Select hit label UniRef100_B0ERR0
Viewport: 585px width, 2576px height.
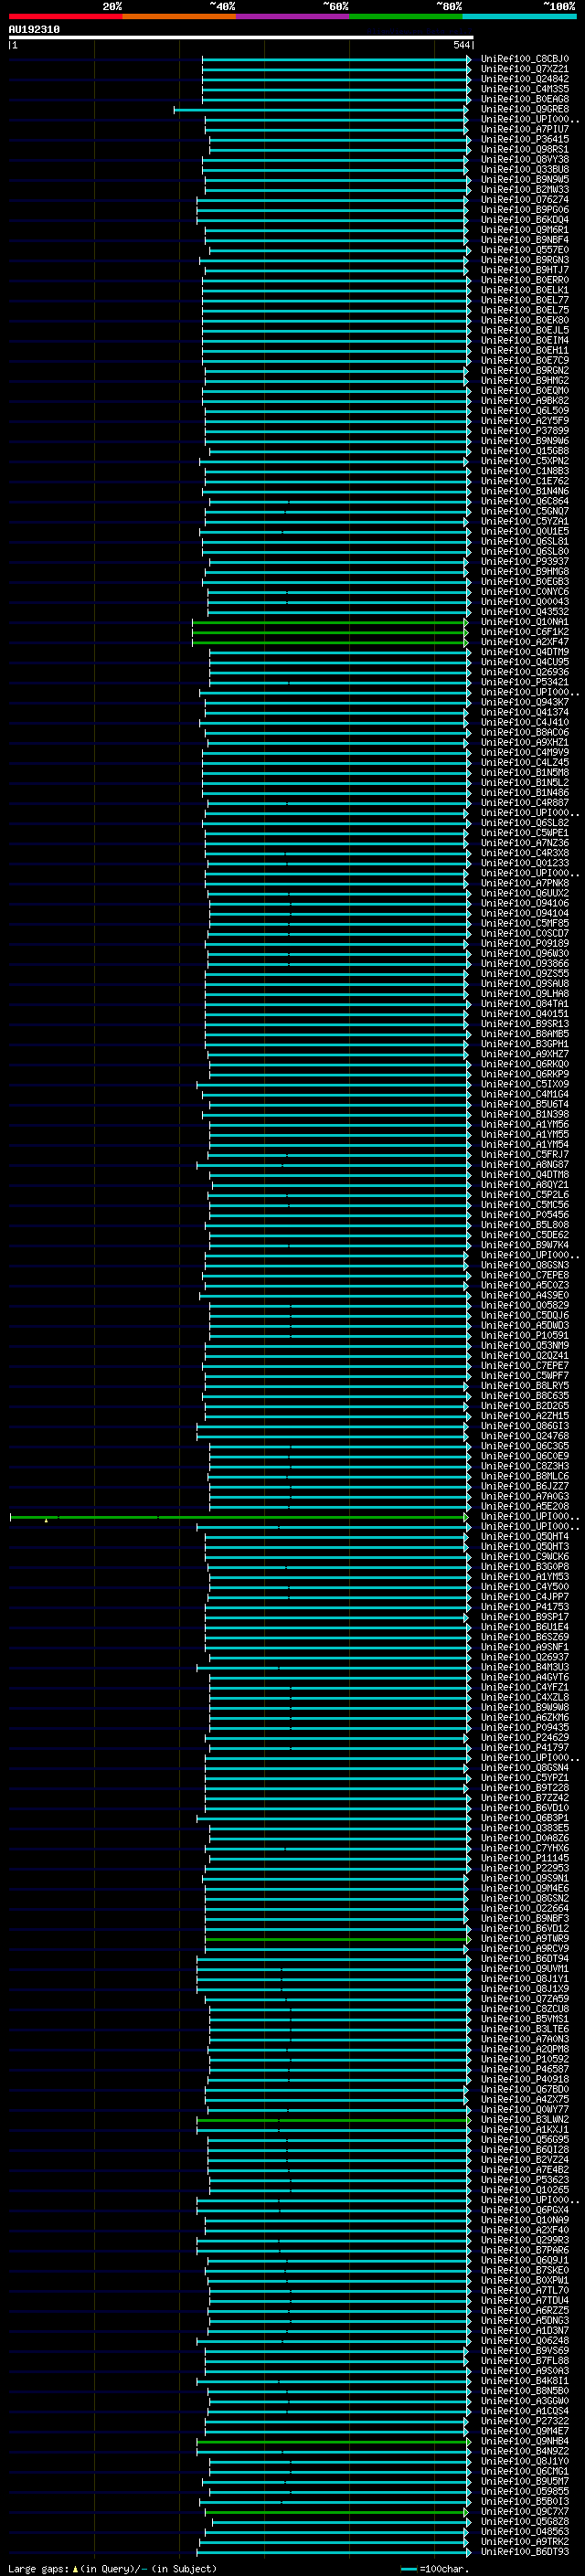click(525, 280)
